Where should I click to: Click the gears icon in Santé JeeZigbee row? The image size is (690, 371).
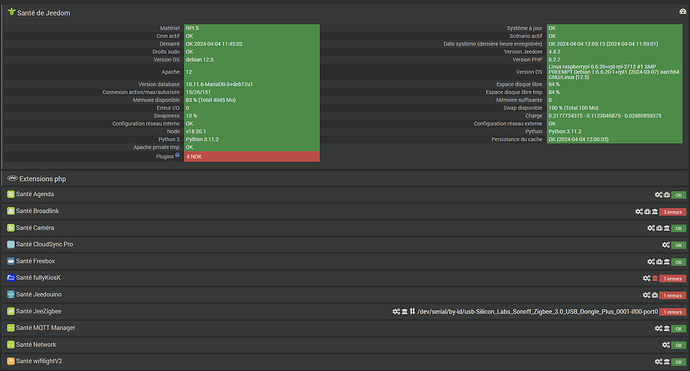point(396,311)
